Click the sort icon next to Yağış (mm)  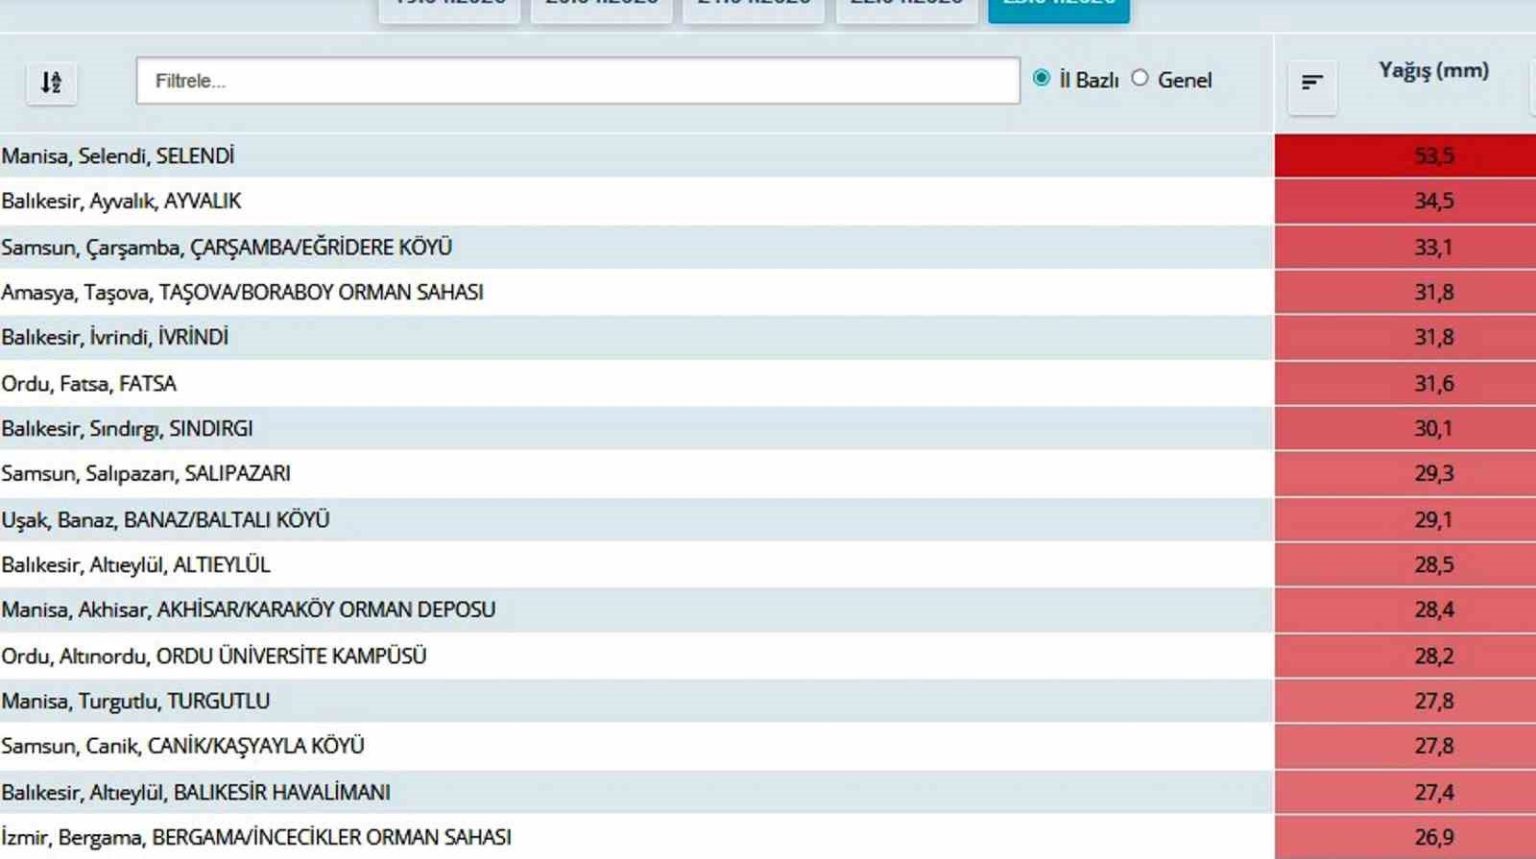(1312, 83)
